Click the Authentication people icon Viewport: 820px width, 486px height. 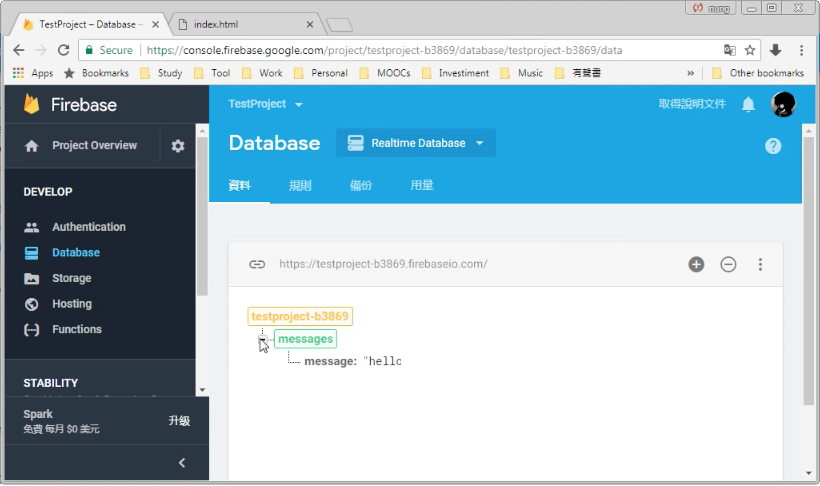pos(31,227)
